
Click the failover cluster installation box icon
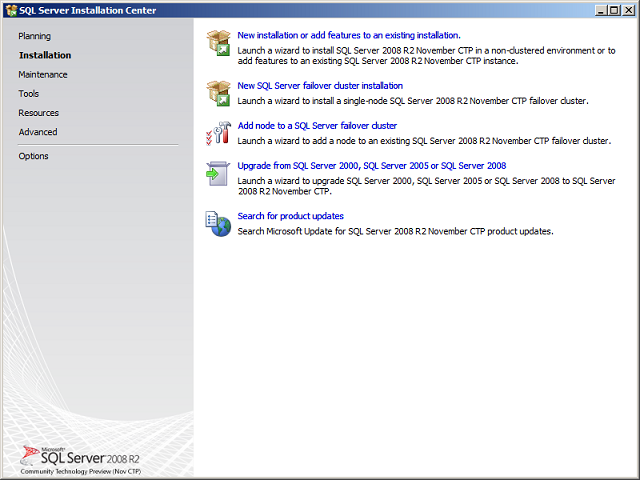pos(218,93)
